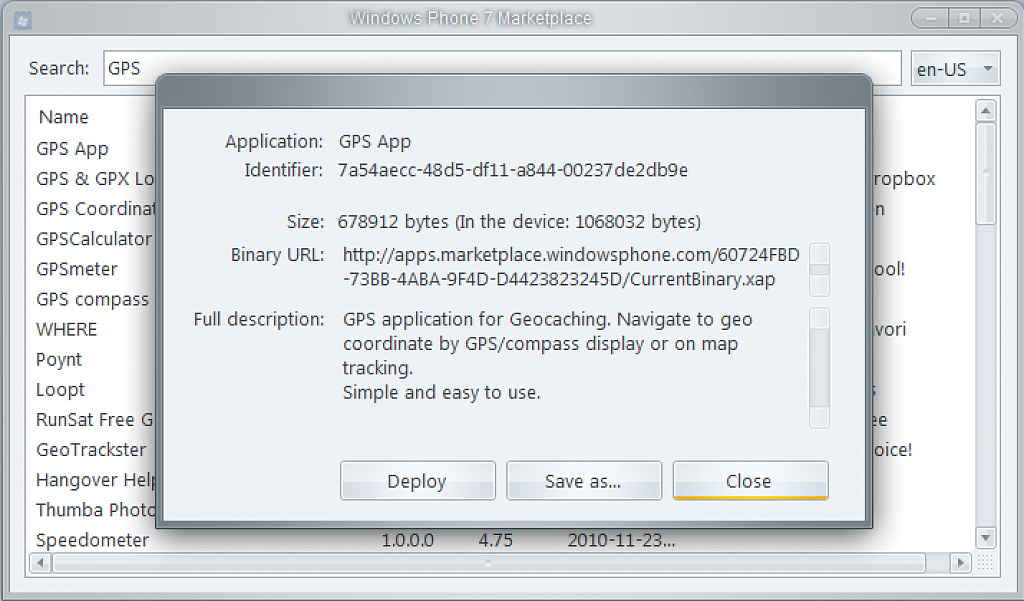Image resolution: width=1024 pixels, height=601 pixels.
Task: Click the Name column header
Action: tap(63, 117)
